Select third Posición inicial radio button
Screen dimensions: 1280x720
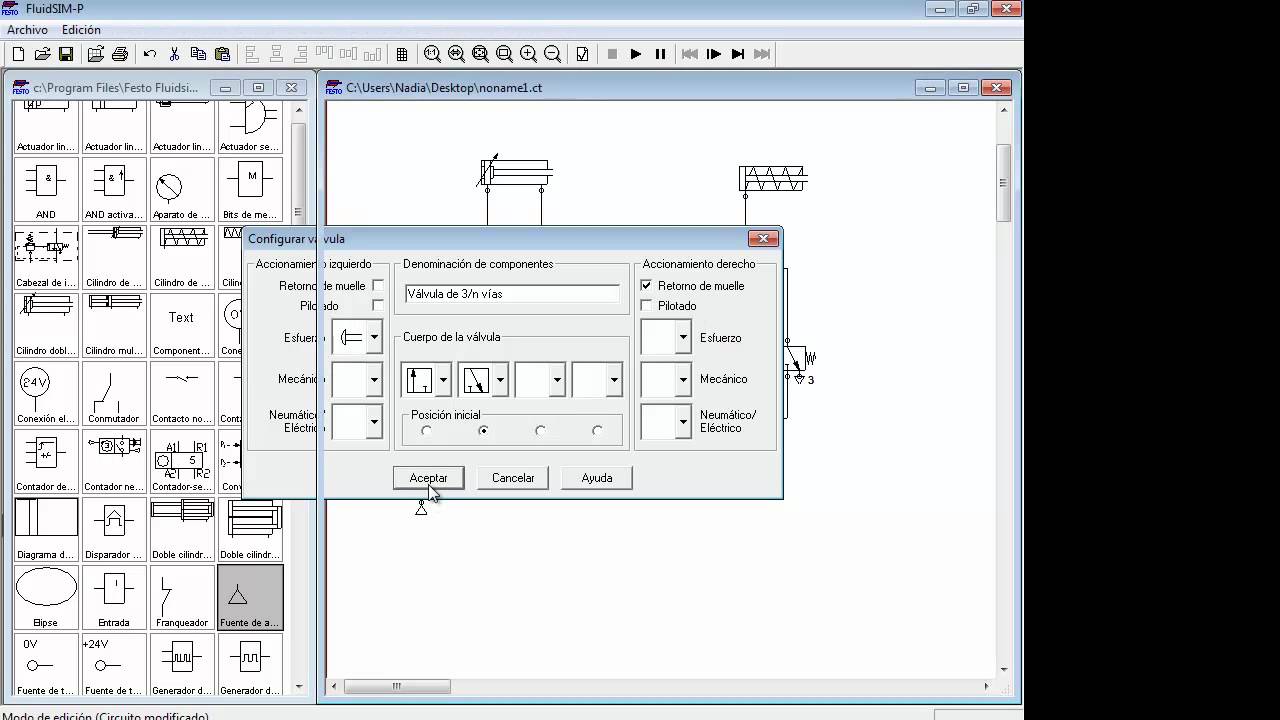click(541, 431)
